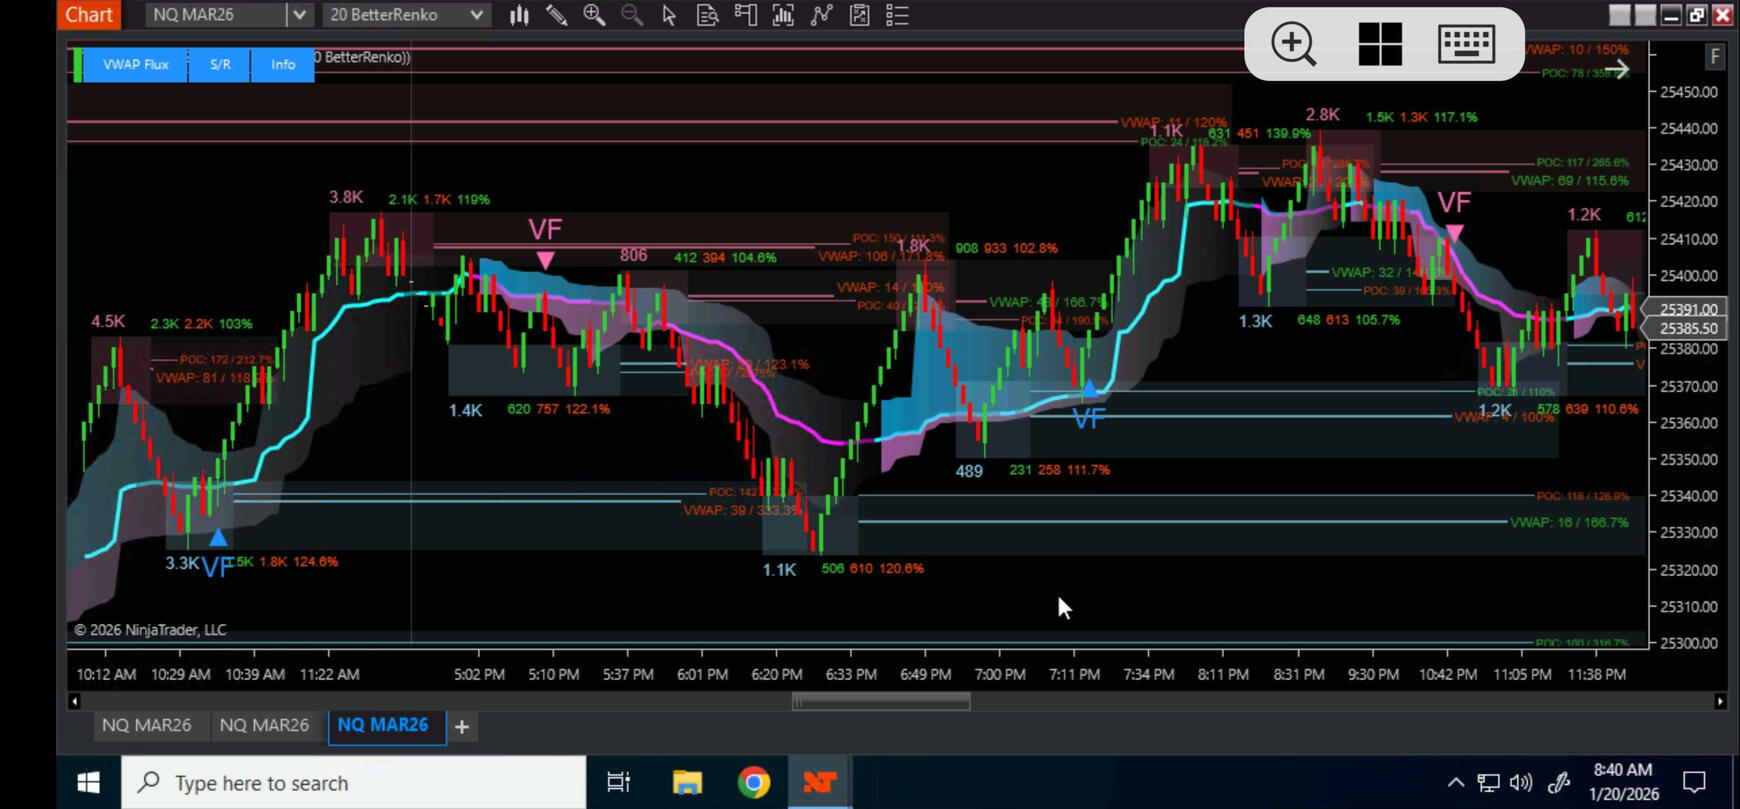
Task: Open Google Chrome from the taskbar
Action: pos(754,782)
